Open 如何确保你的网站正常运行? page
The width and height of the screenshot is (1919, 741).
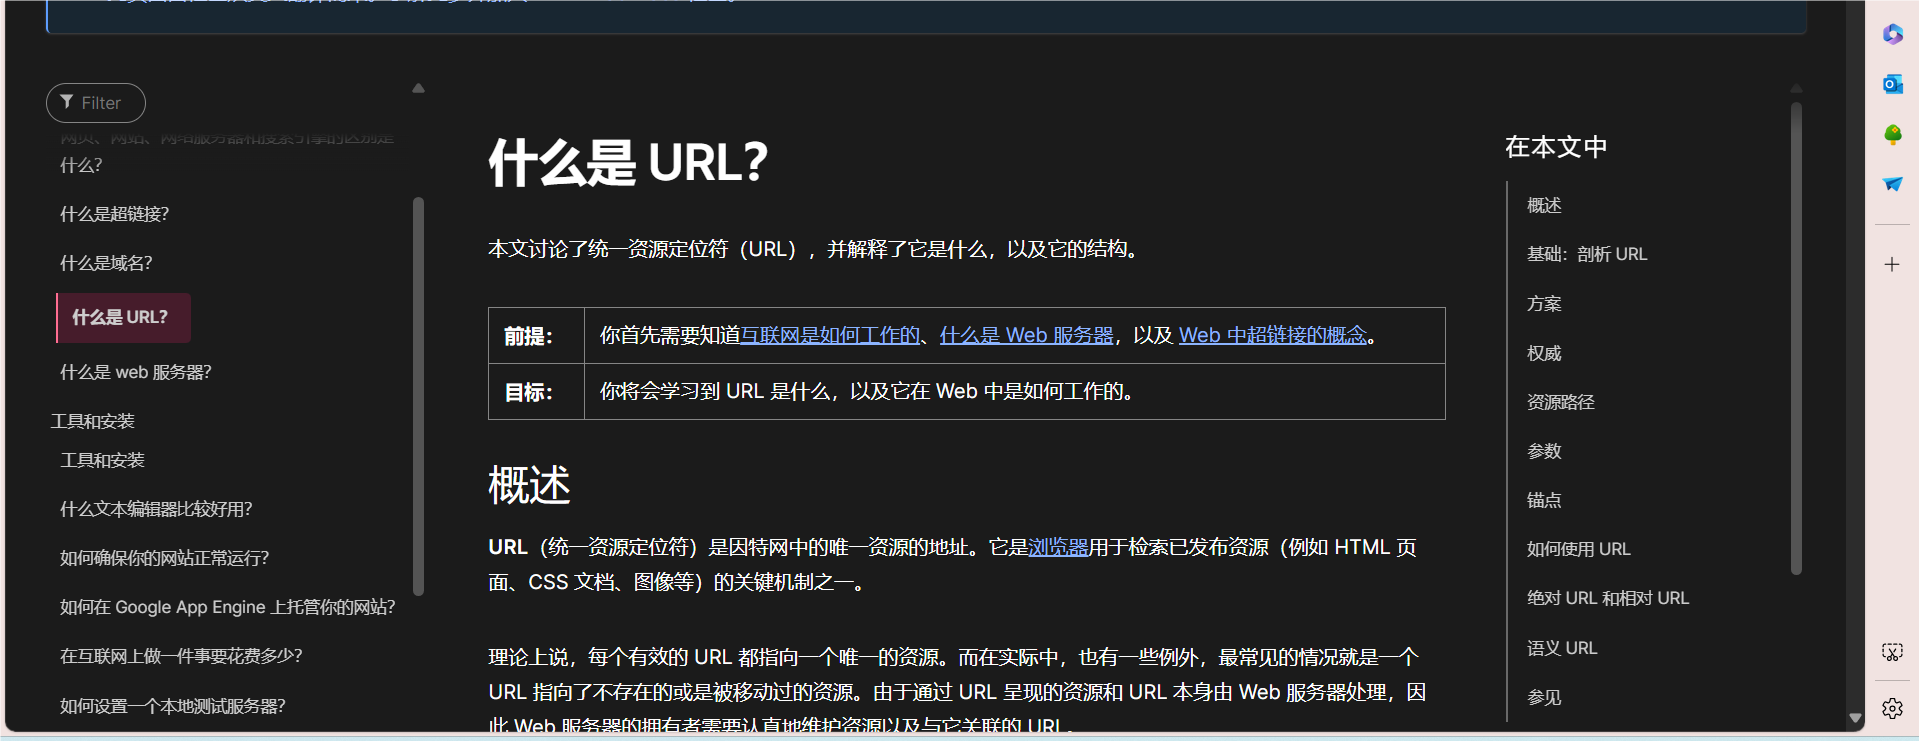pyautogui.click(x=165, y=558)
